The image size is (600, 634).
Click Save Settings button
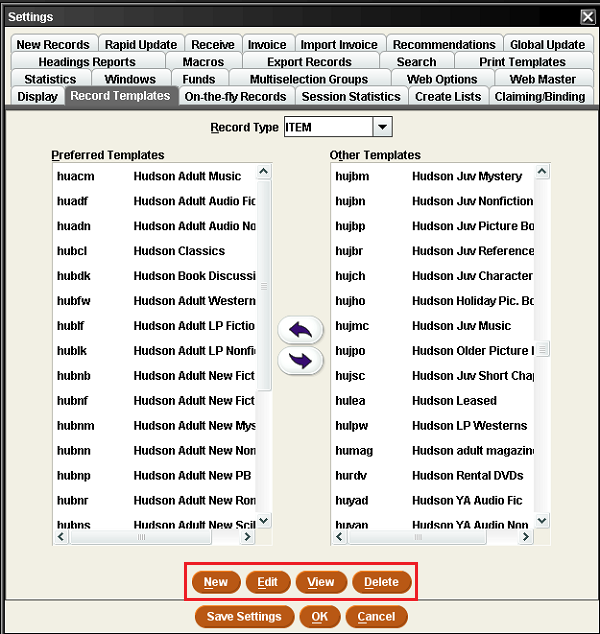[x=244, y=616]
